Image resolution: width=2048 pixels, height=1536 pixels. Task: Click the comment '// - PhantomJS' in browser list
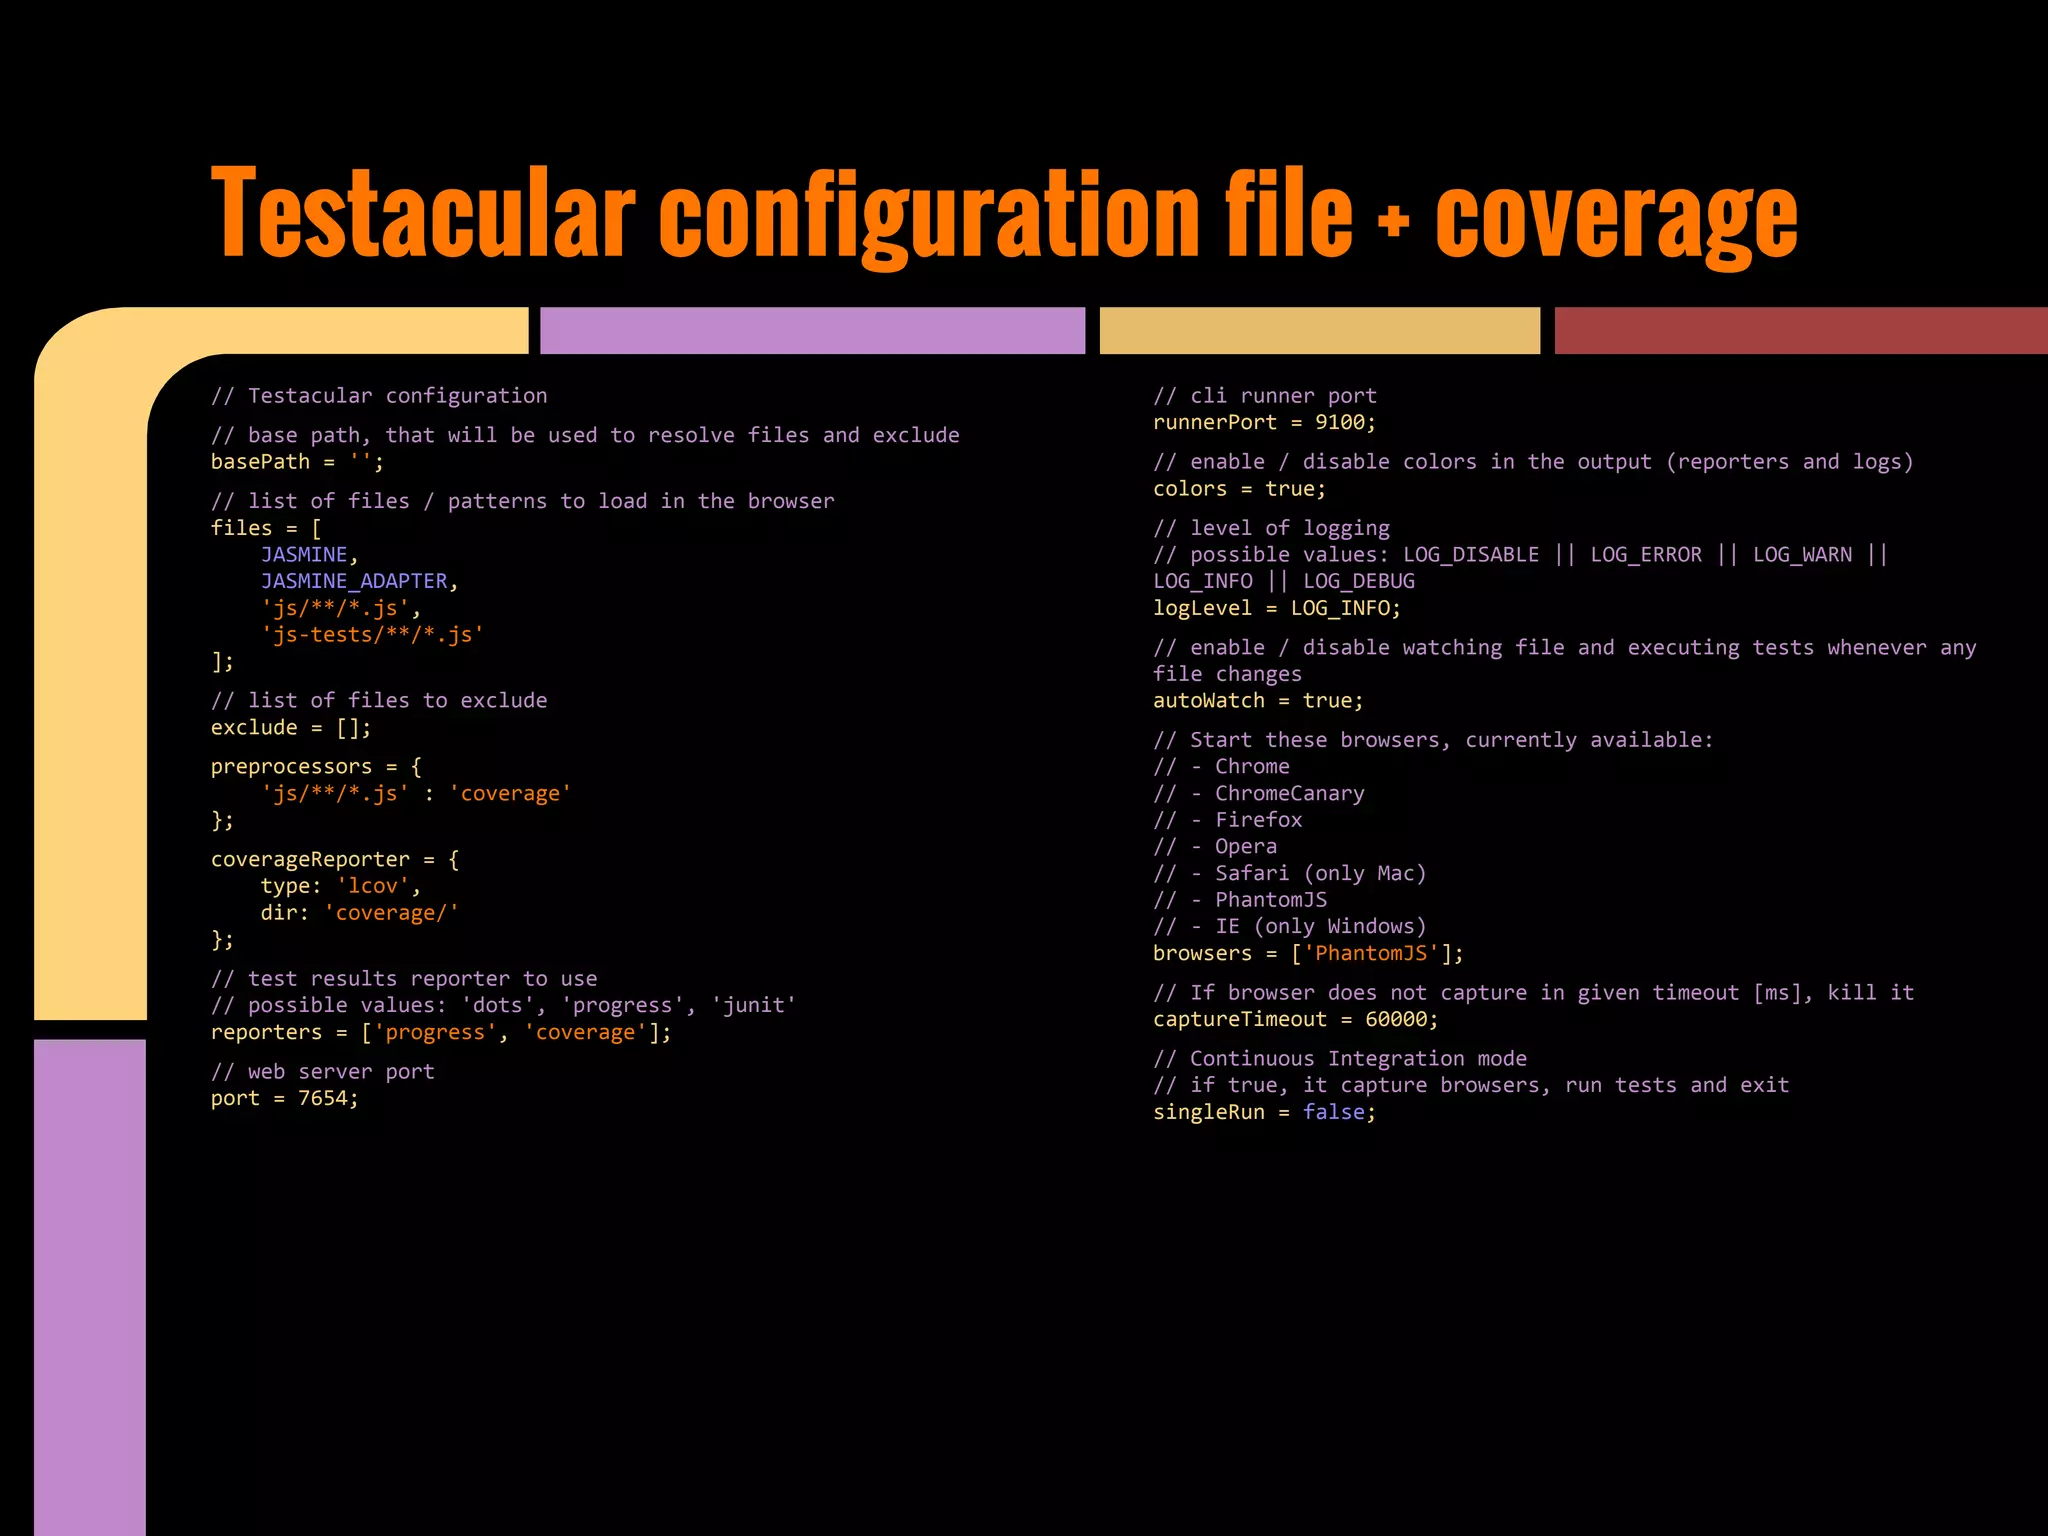pos(1240,900)
